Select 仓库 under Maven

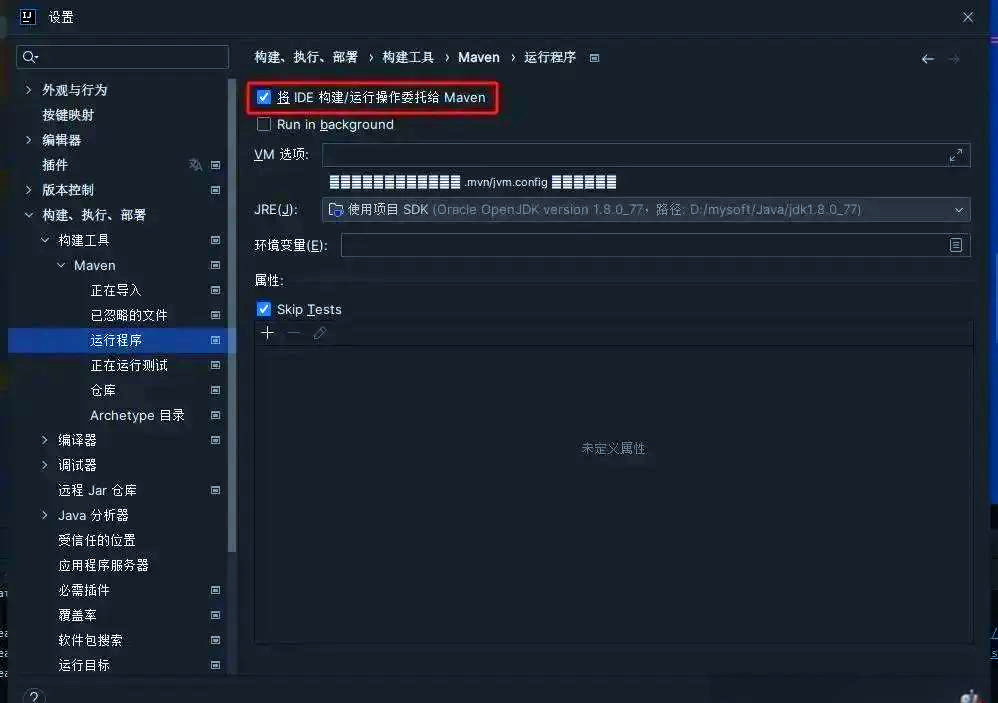pyautogui.click(x=103, y=390)
